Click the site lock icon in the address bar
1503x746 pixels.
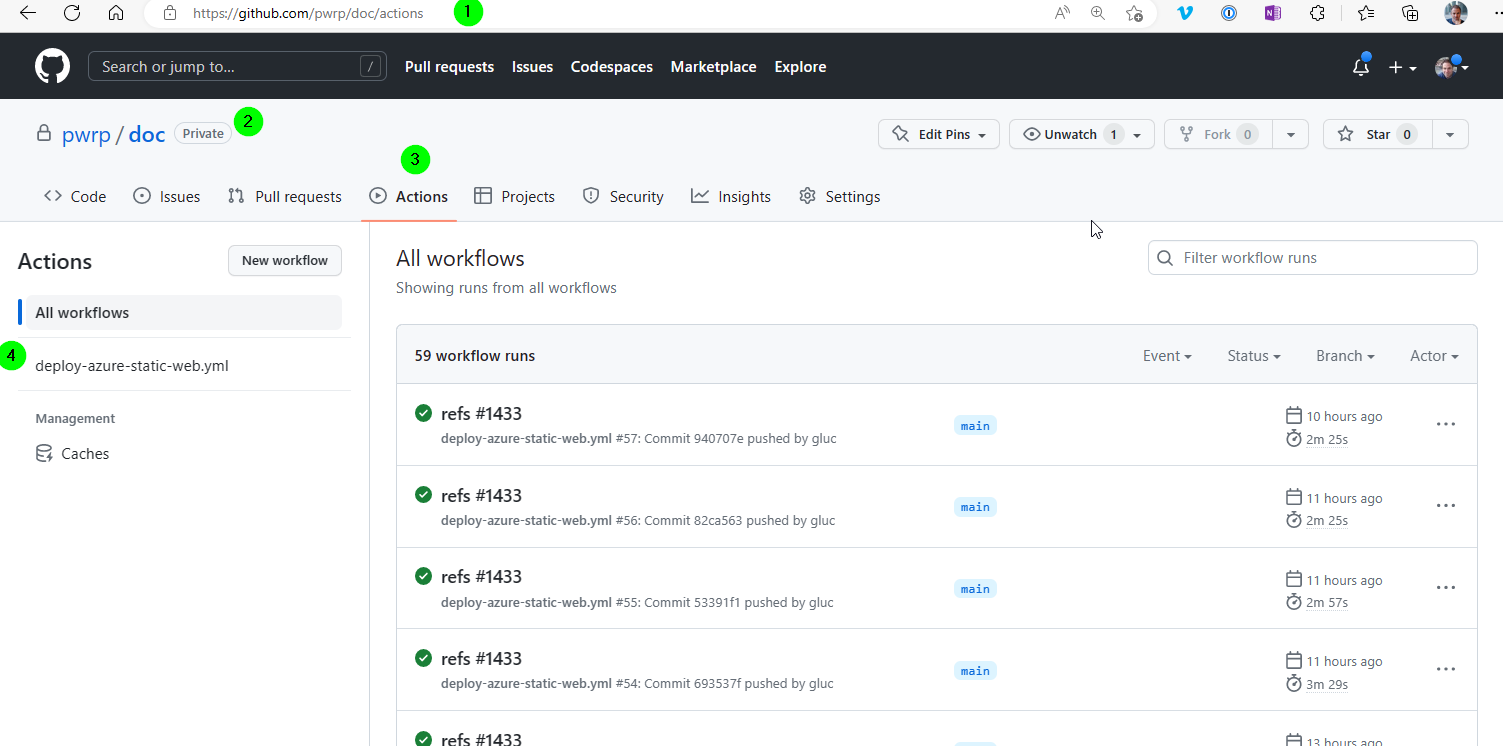170,13
